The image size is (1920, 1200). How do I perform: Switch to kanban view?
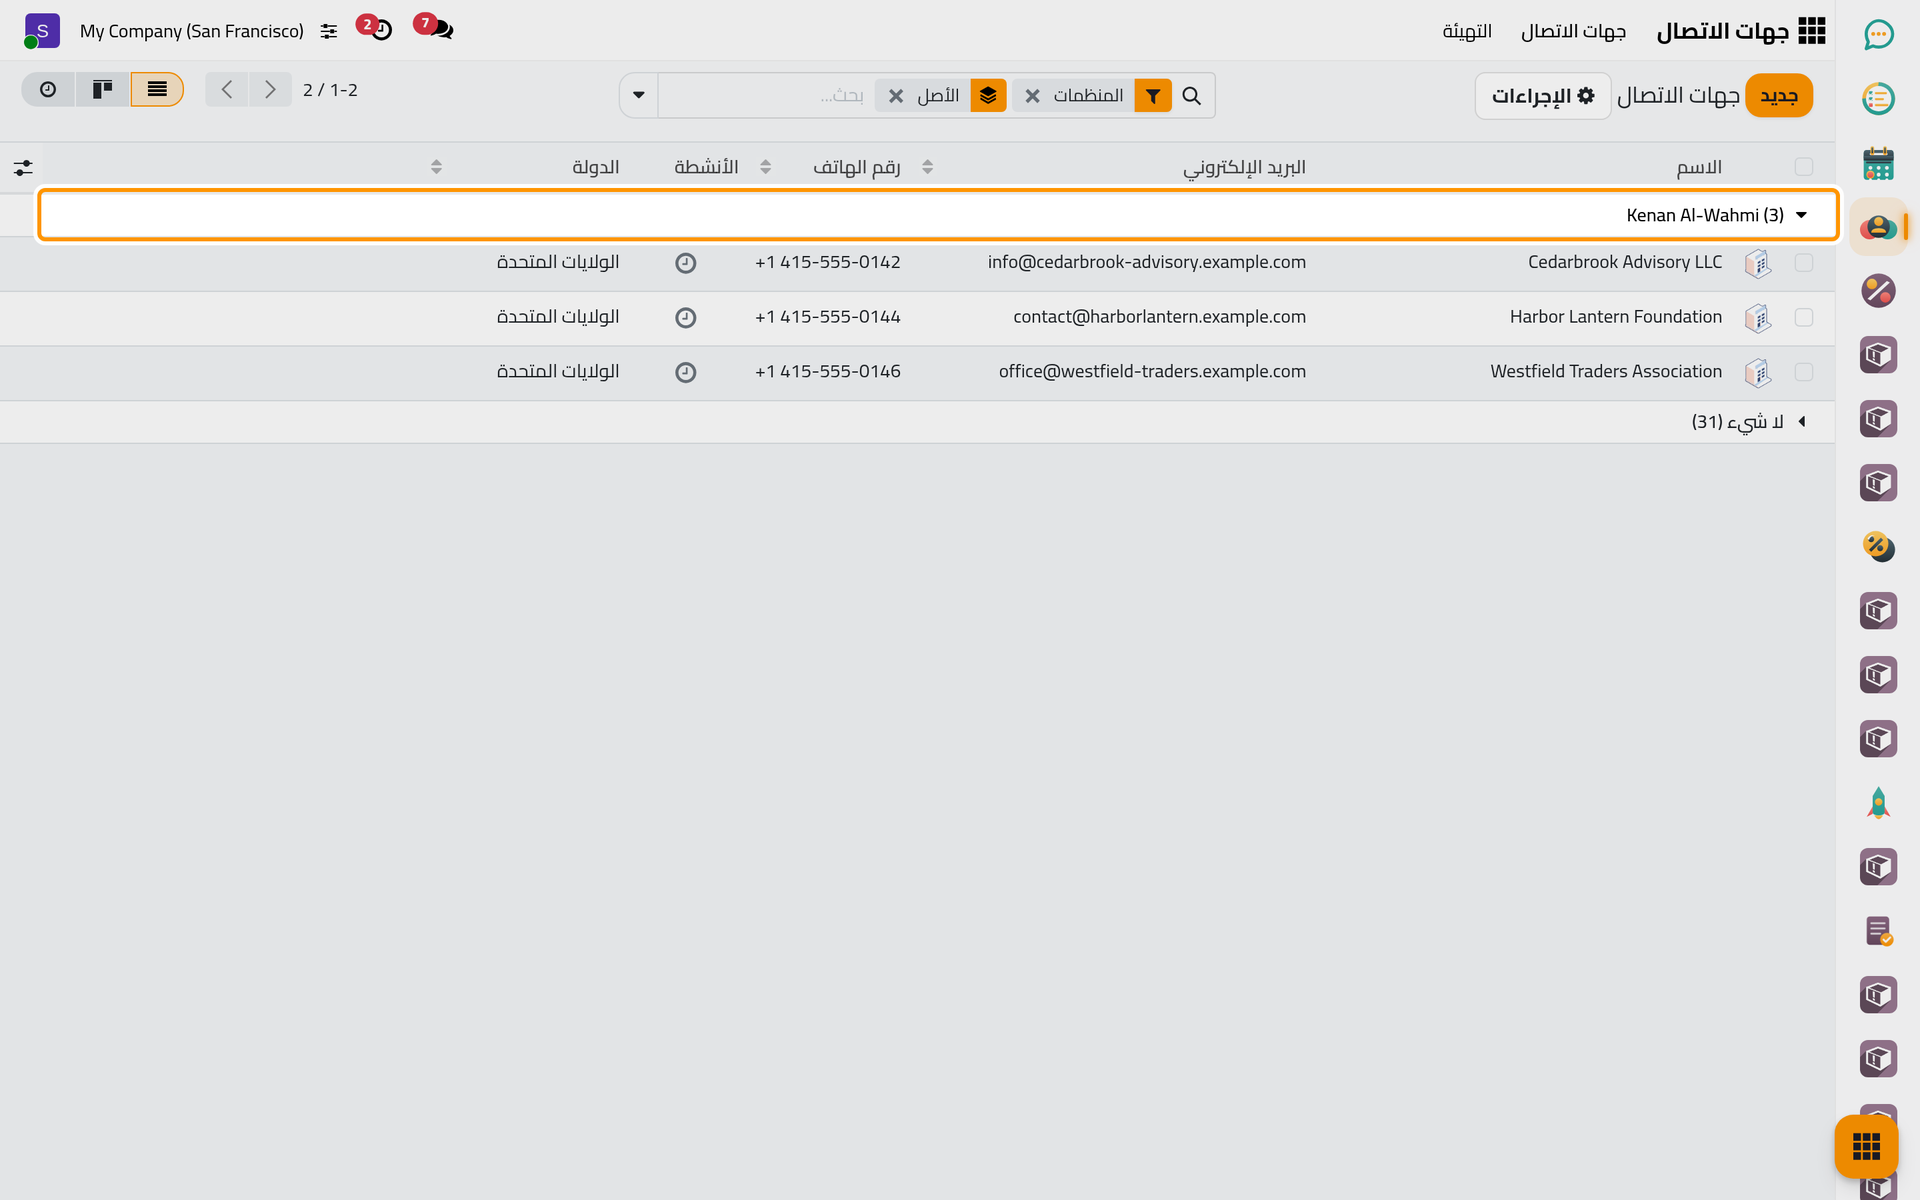103,90
